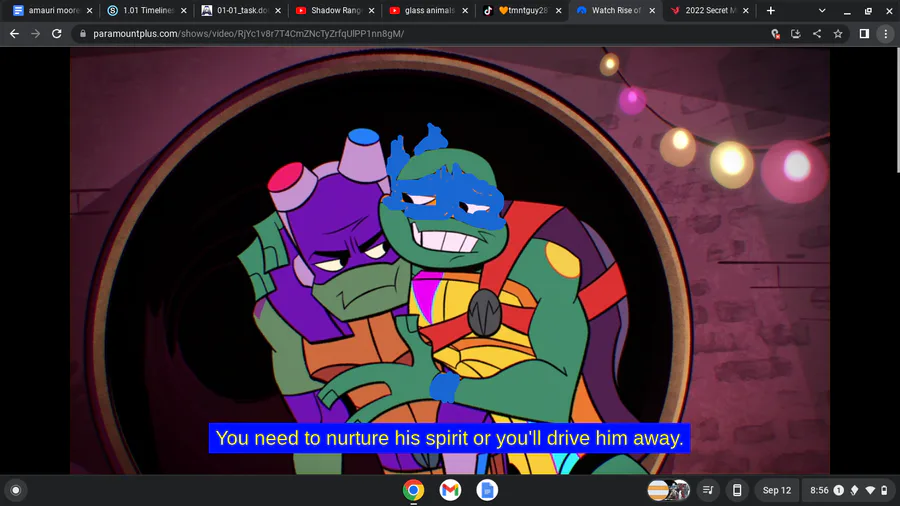The height and width of the screenshot is (506, 900).
Task: Open Google Docs from the shelf
Action: (x=487, y=490)
